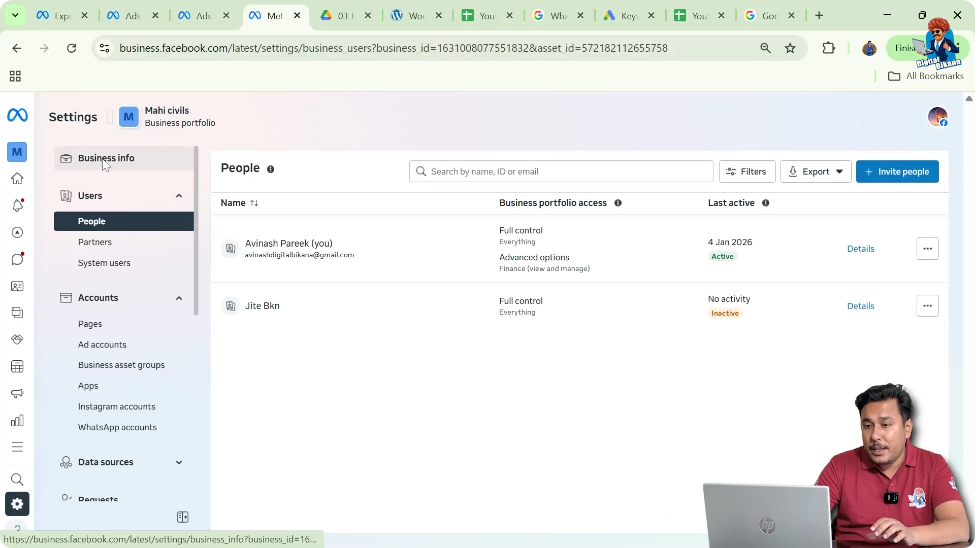This screenshot has height=548, width=978.
Task: Open the billing table icon in left rail
Action: [17, 366]
